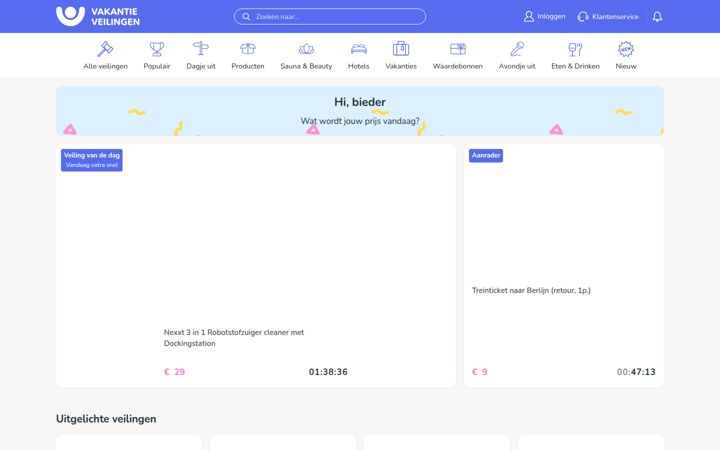
Task: Click the wine glass and fork icon
Action: pyautogui.click(x=575, y=49)
